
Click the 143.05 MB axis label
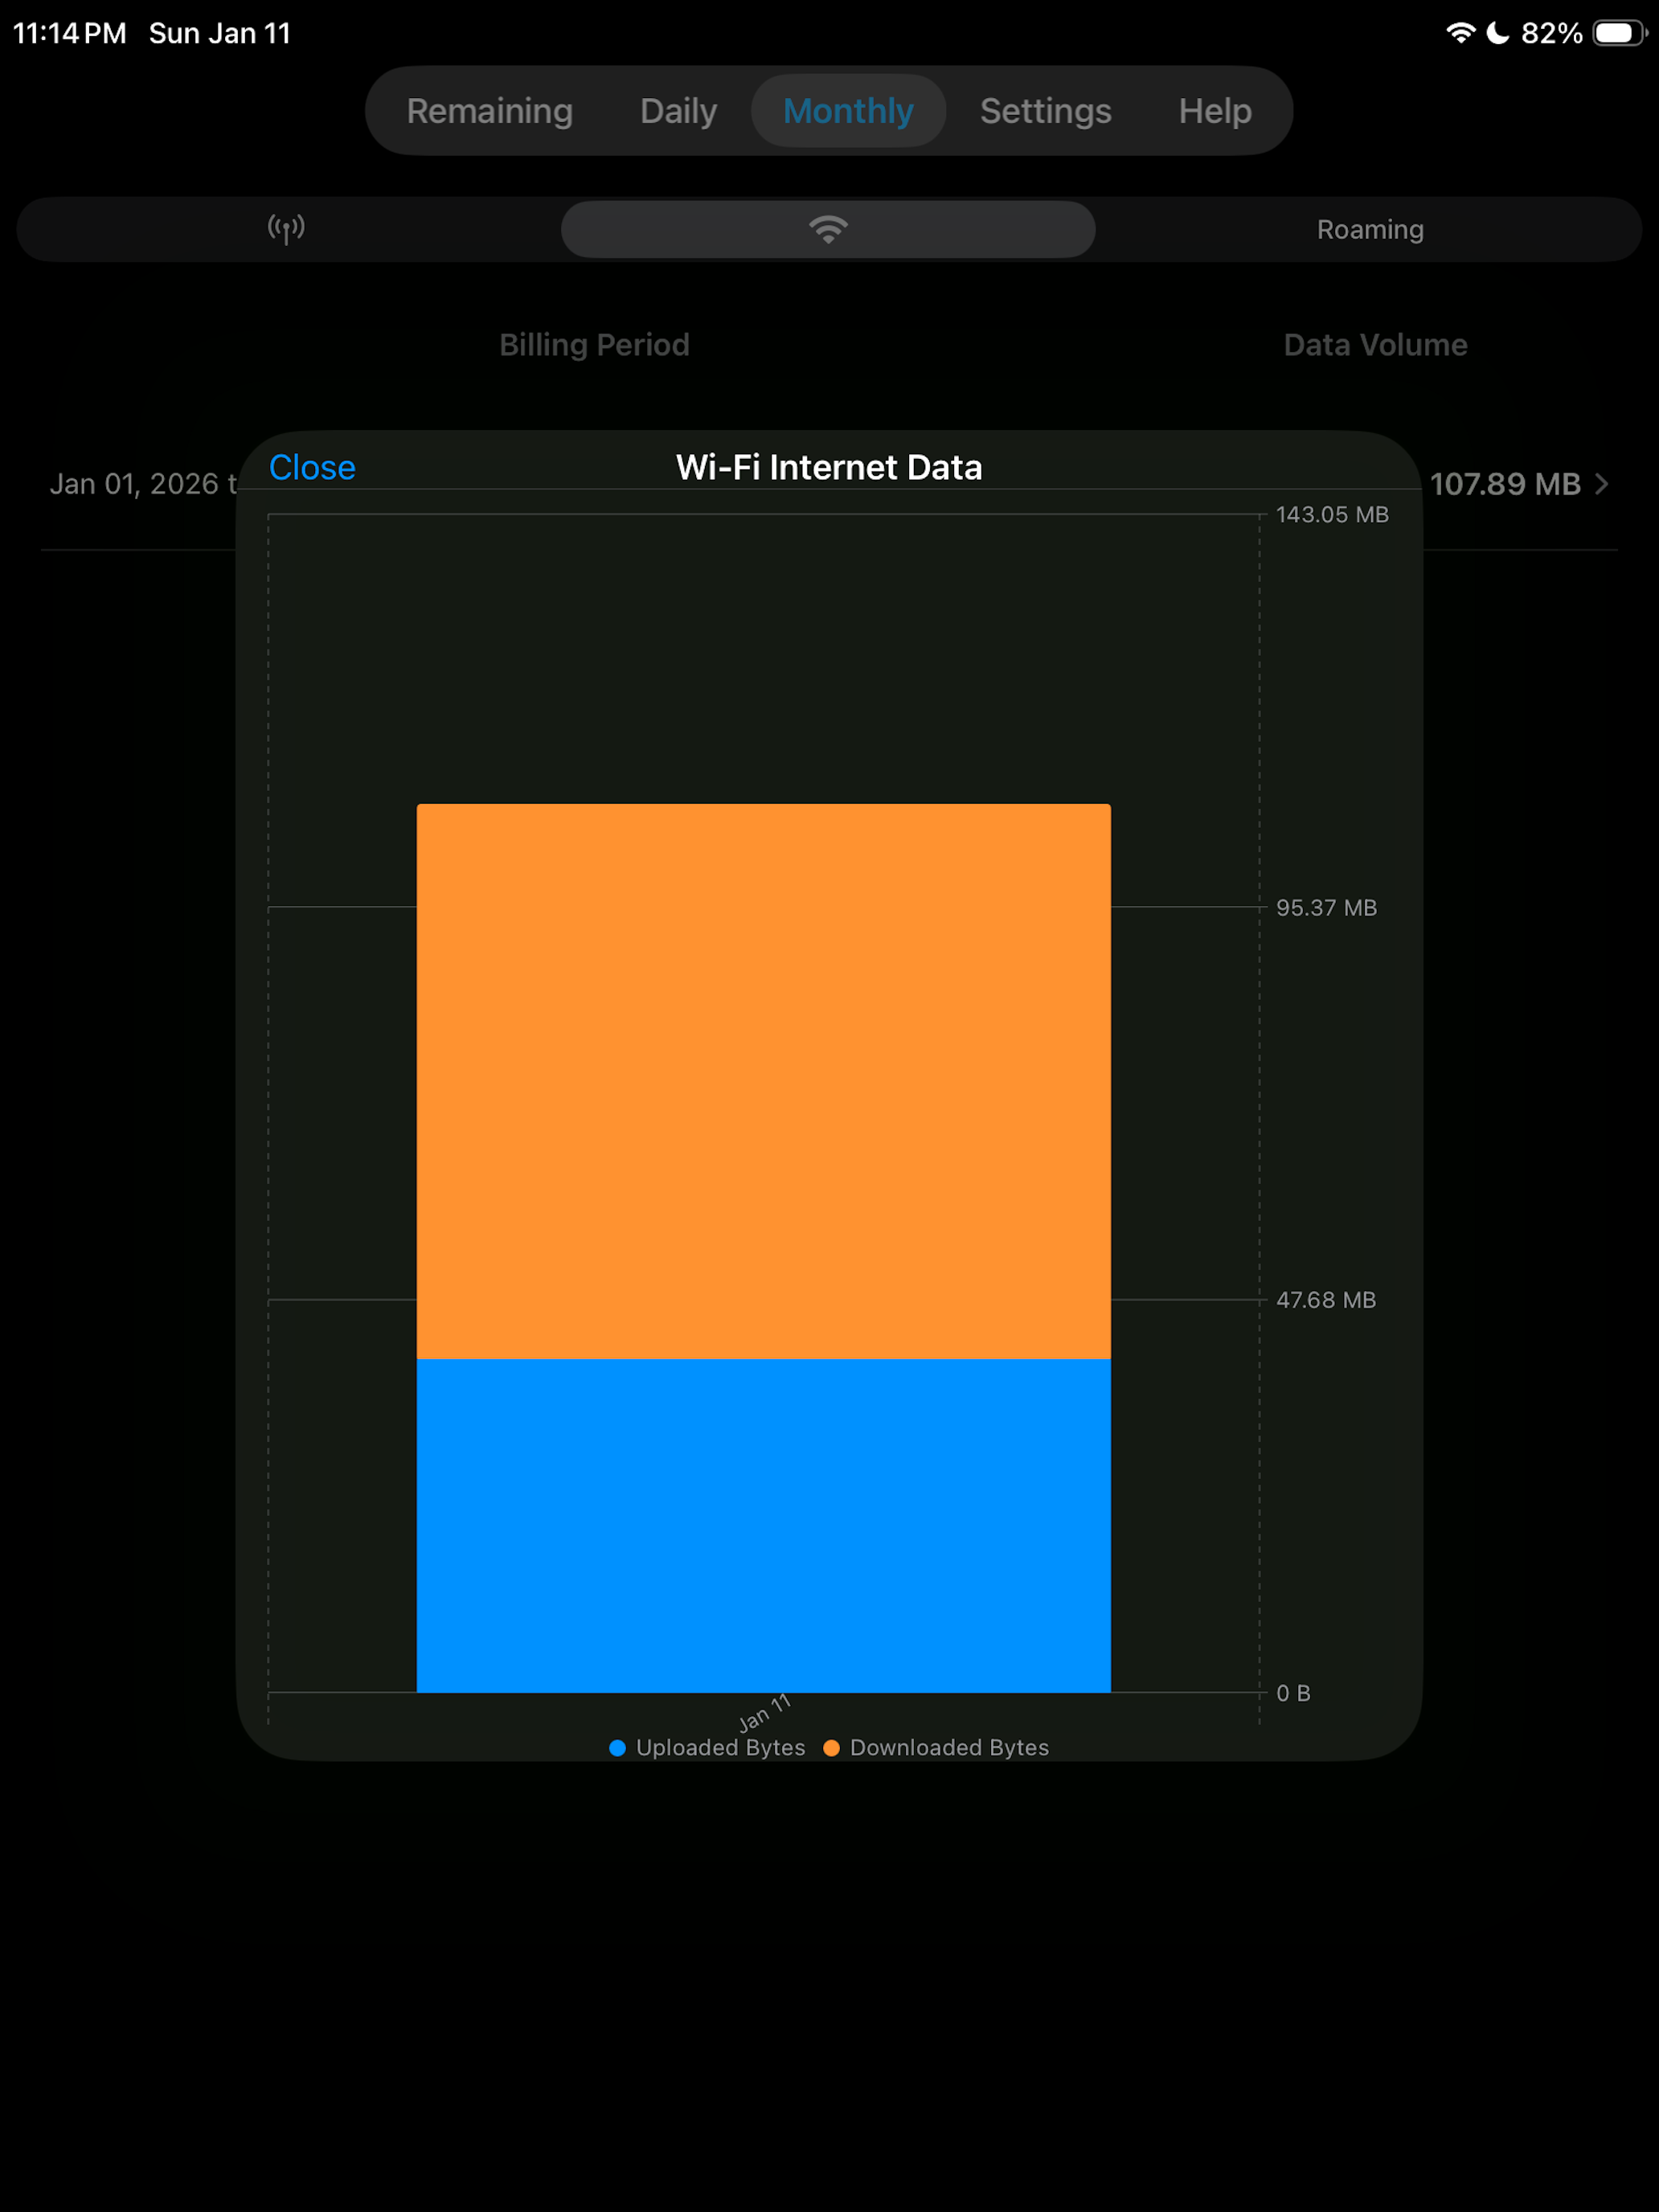point(1332,514)
